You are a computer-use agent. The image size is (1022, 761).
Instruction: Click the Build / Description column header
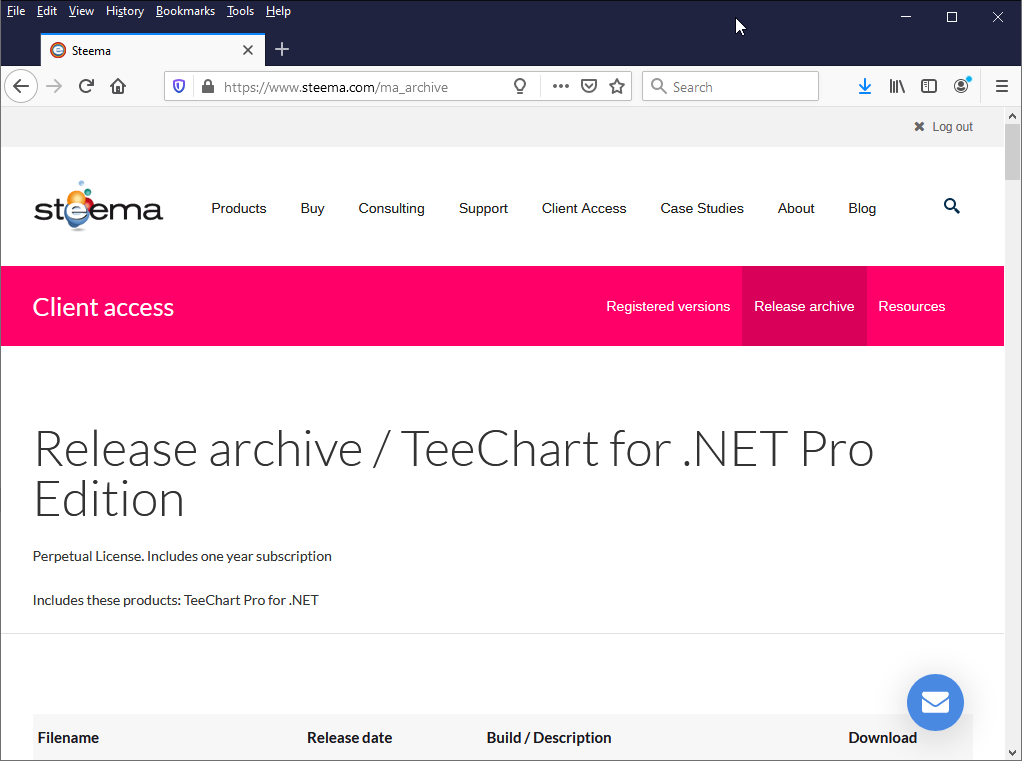pyautogui.click(x=549, y=738)
